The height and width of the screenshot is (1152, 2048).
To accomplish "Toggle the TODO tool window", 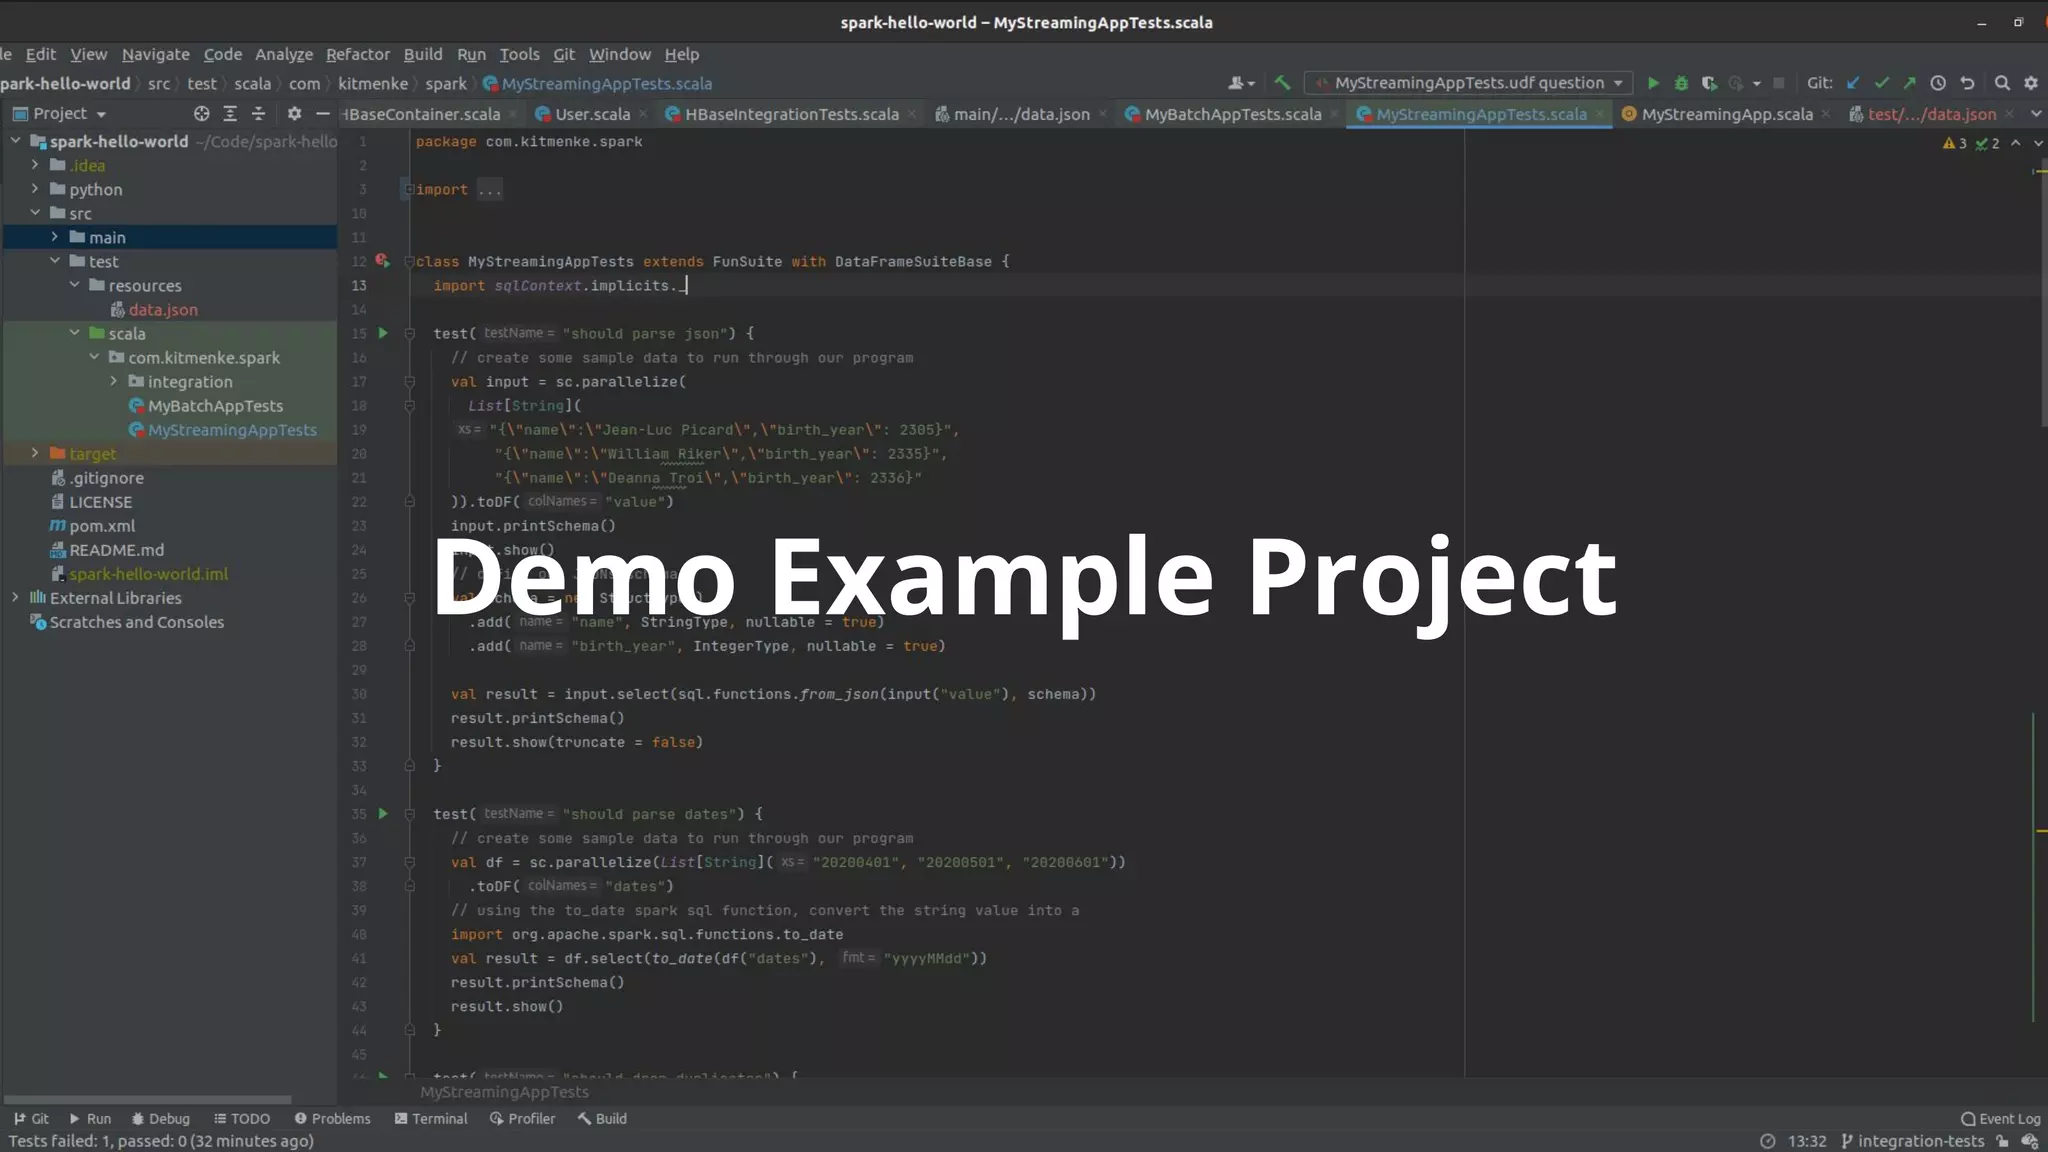I will click(242, 1119).
